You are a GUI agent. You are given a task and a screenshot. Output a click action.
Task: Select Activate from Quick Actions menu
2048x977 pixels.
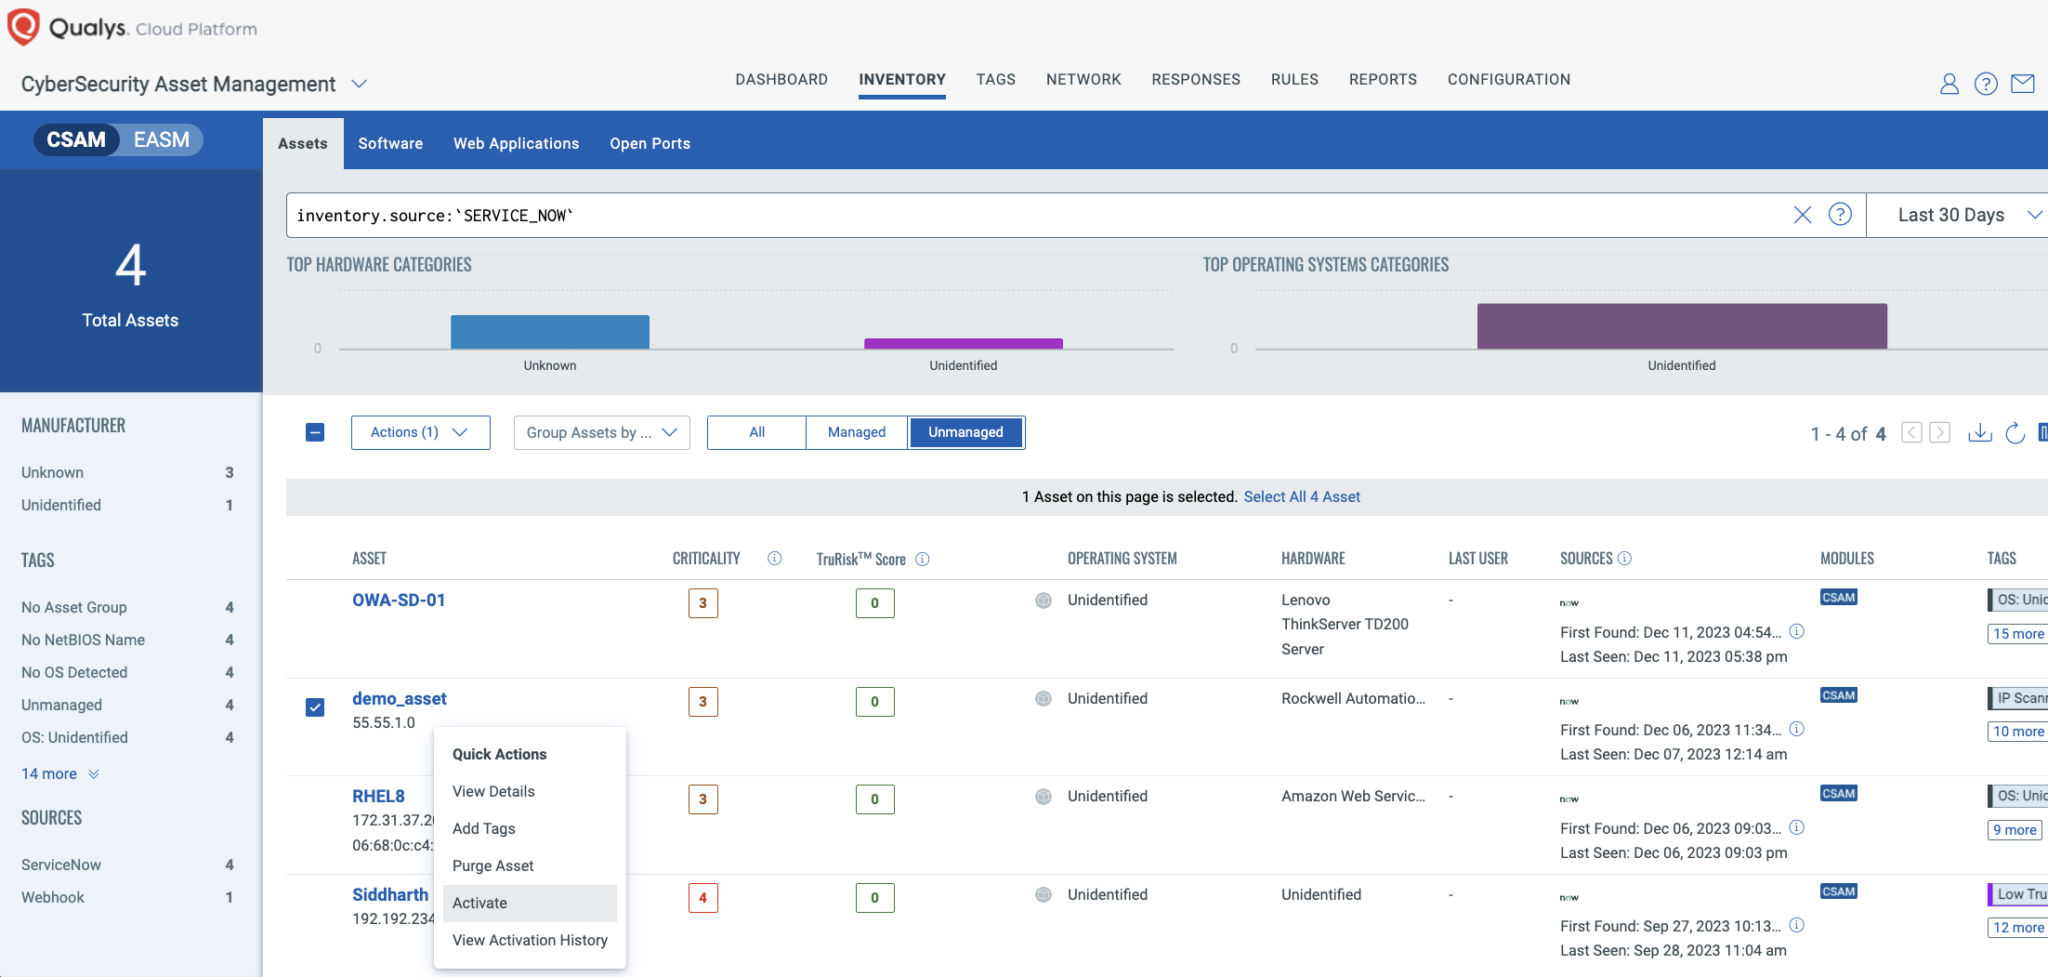pyautogui.click(x=480, y=903)
